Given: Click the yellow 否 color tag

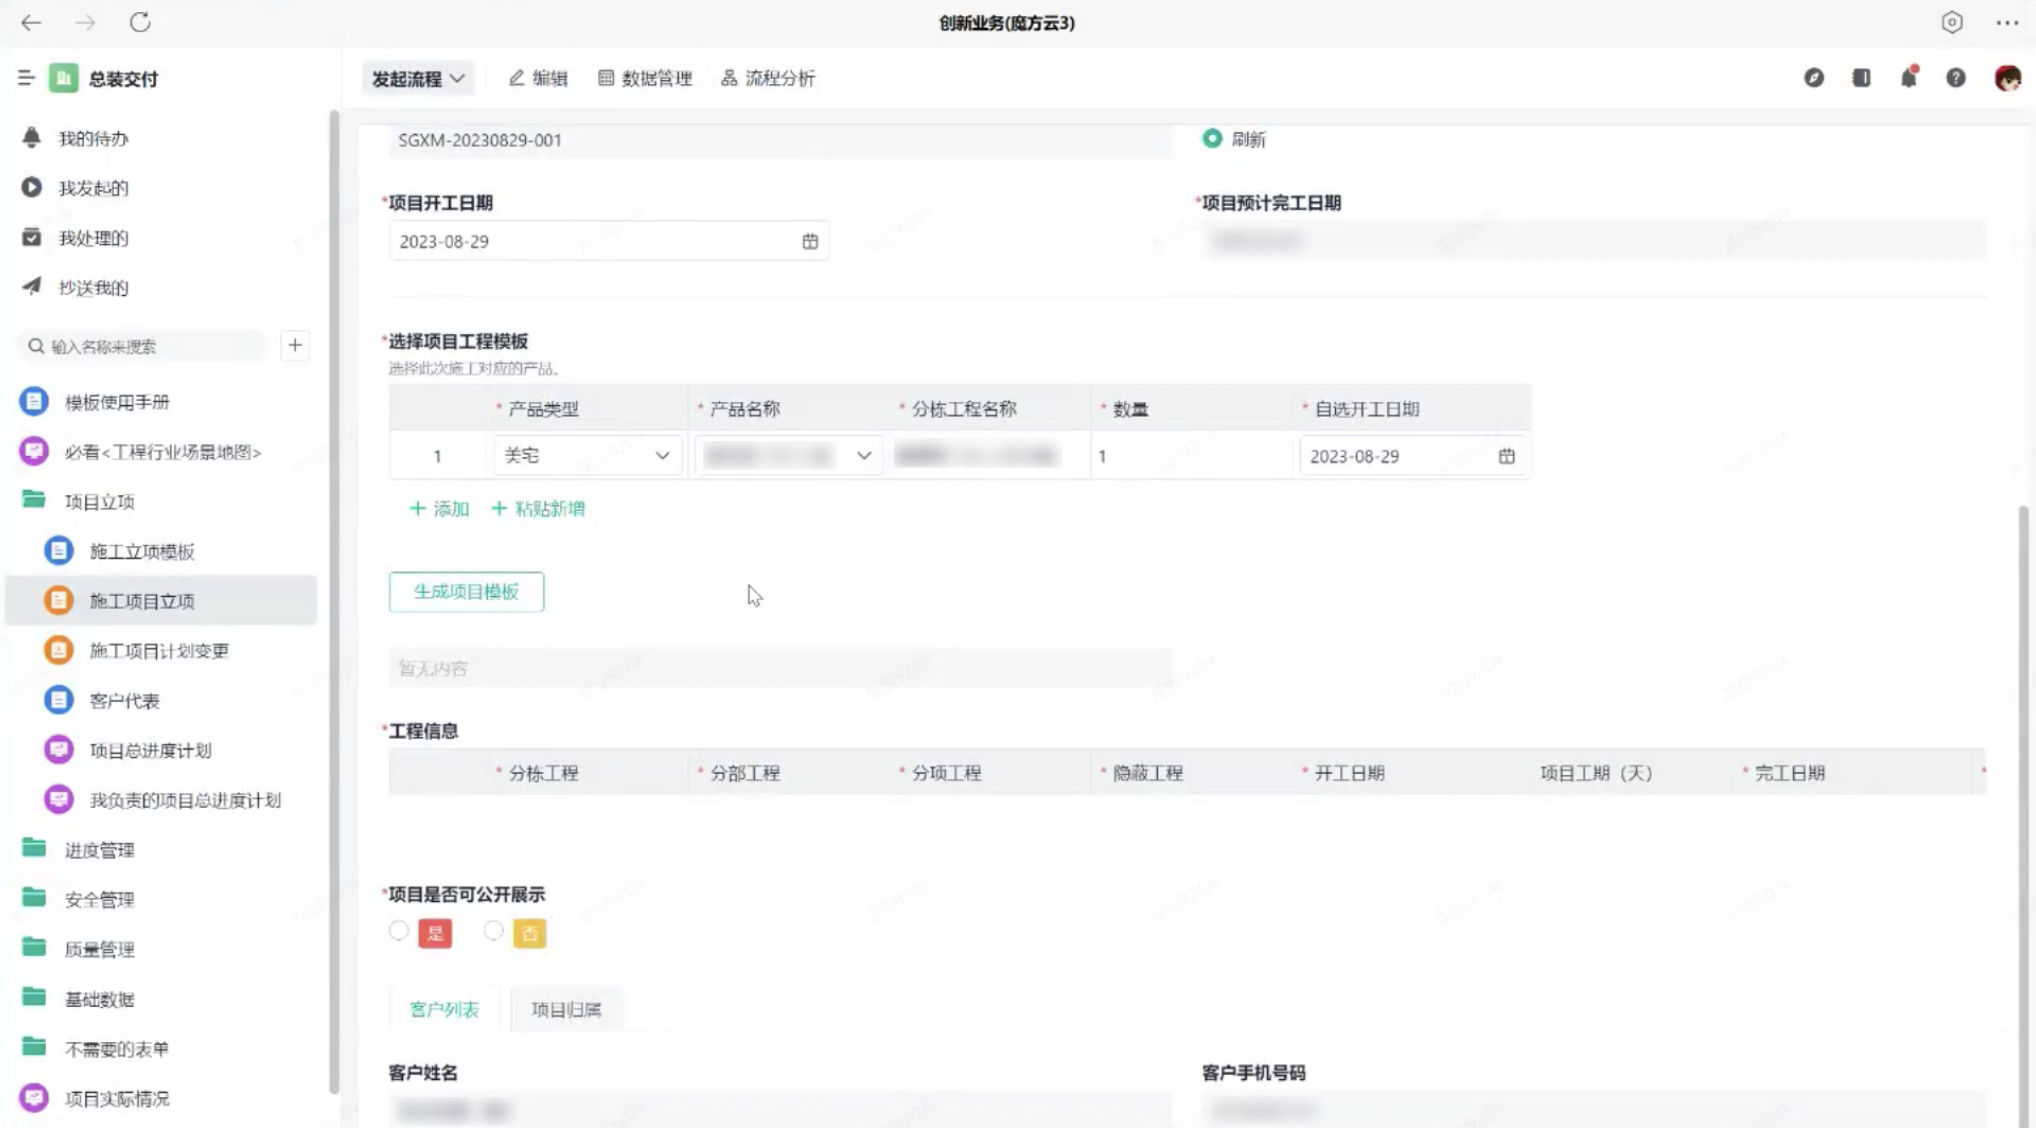Looking at the screenshot, I should pos(529,933).
